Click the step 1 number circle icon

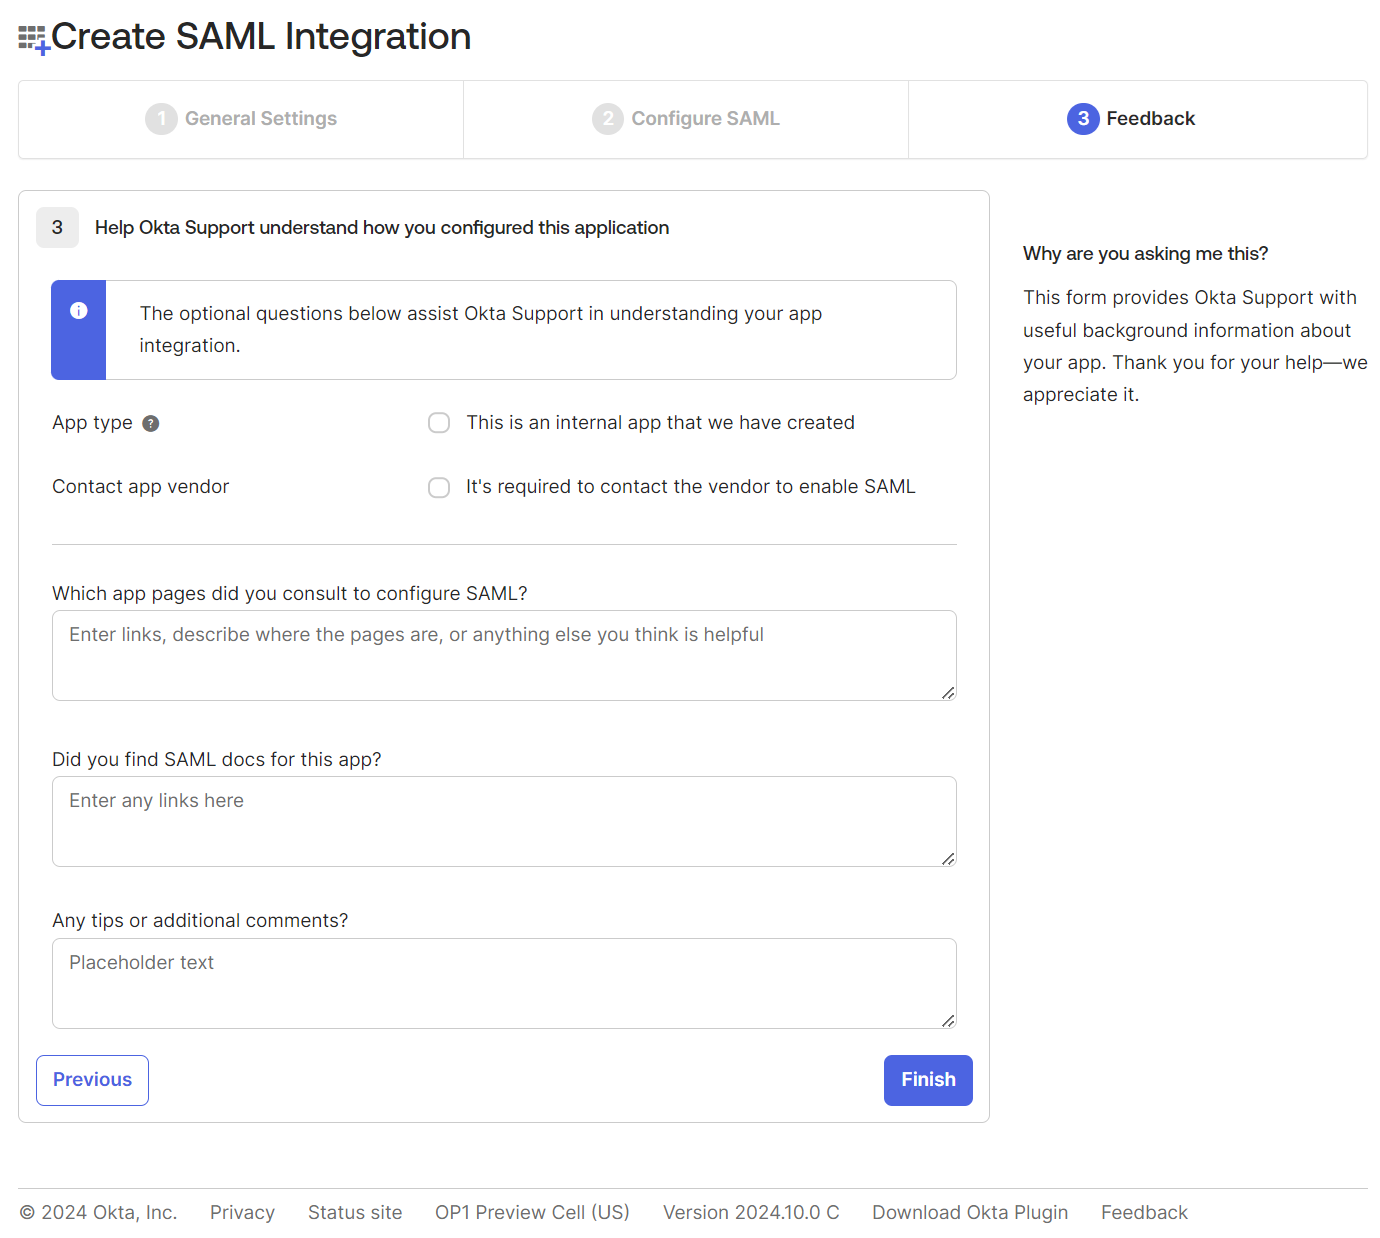coord(161,119)
